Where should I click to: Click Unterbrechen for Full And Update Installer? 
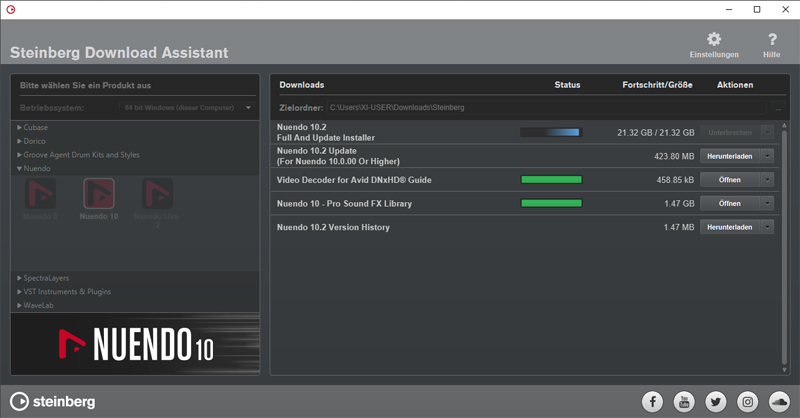730,133
